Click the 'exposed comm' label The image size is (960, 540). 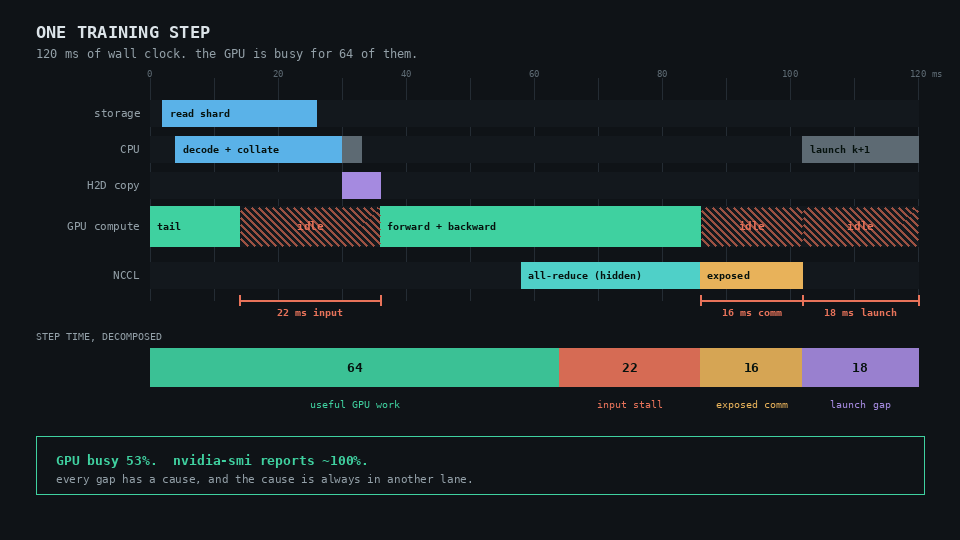click(x=752, y=405)
